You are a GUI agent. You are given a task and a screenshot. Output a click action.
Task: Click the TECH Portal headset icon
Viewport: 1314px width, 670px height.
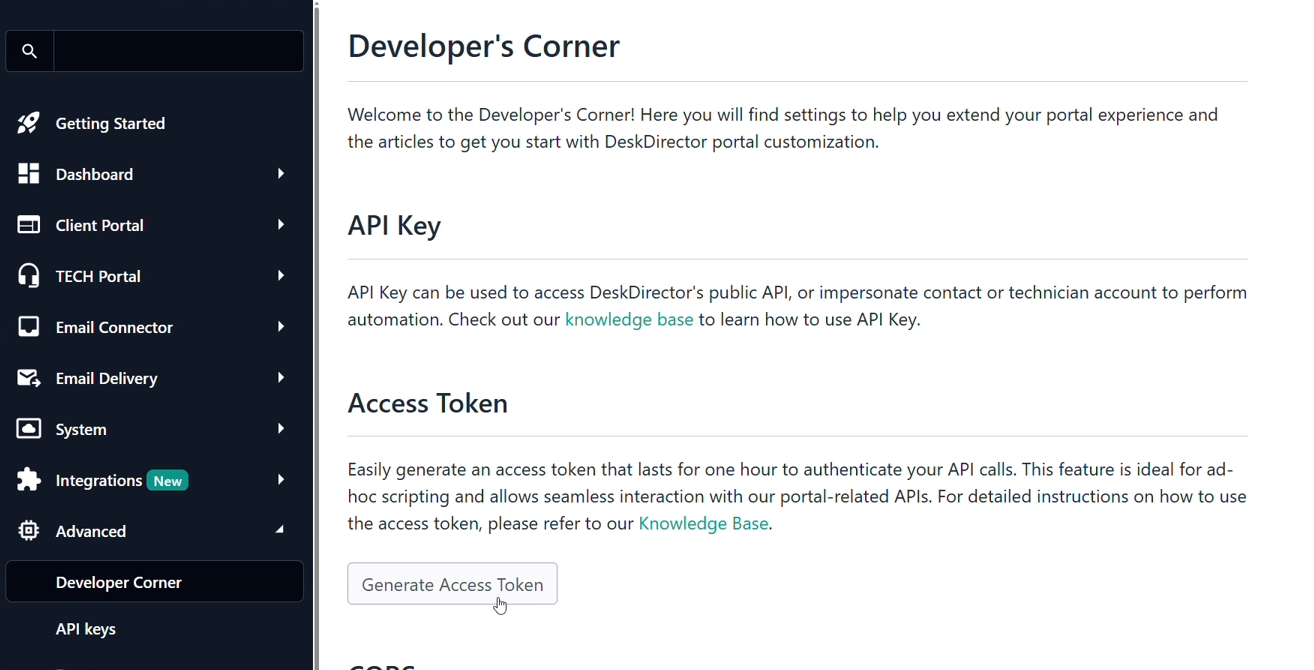click(29, 276)
